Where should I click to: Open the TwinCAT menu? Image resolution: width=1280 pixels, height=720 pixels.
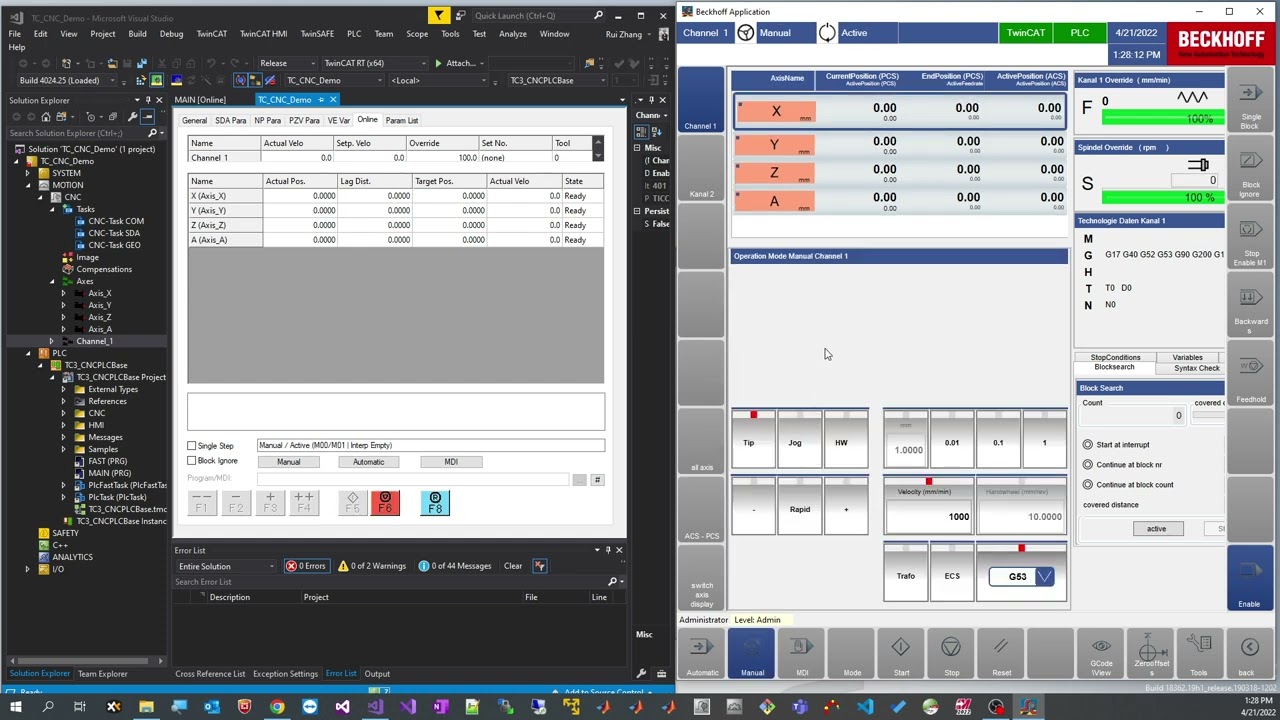[211, 34]
